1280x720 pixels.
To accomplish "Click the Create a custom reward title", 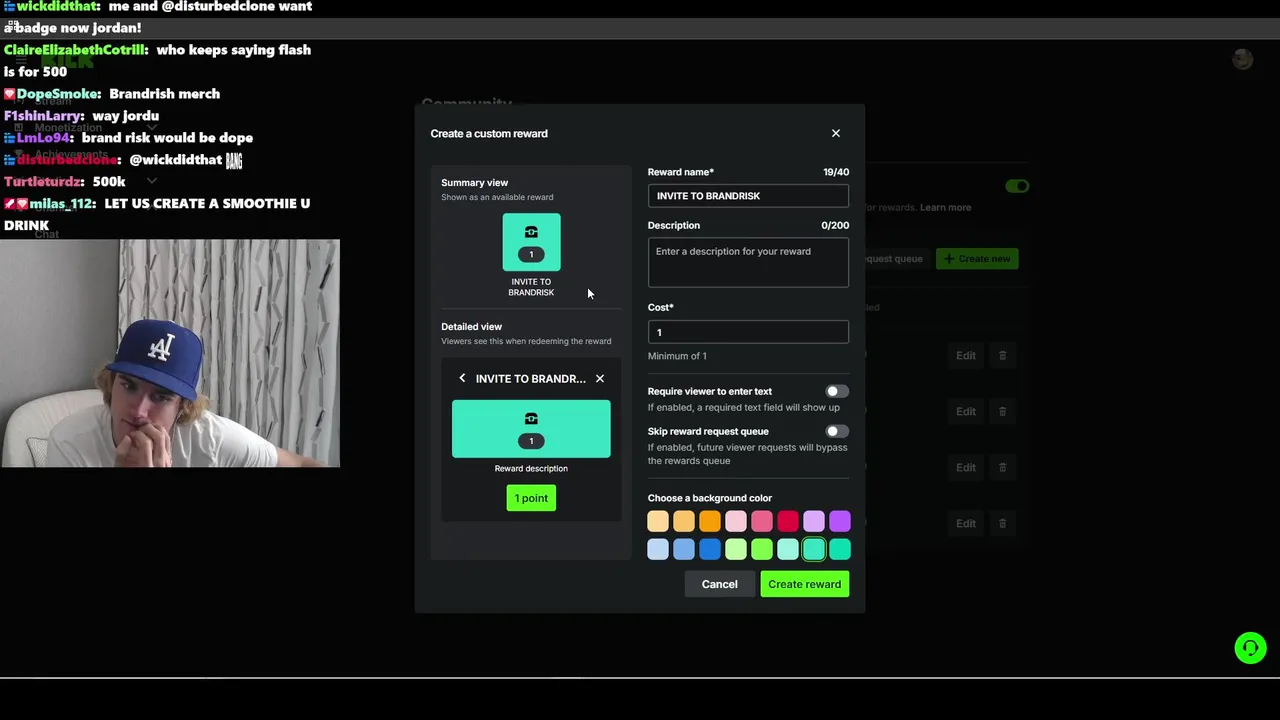I will pyautogui.click(x=489, y=134).
